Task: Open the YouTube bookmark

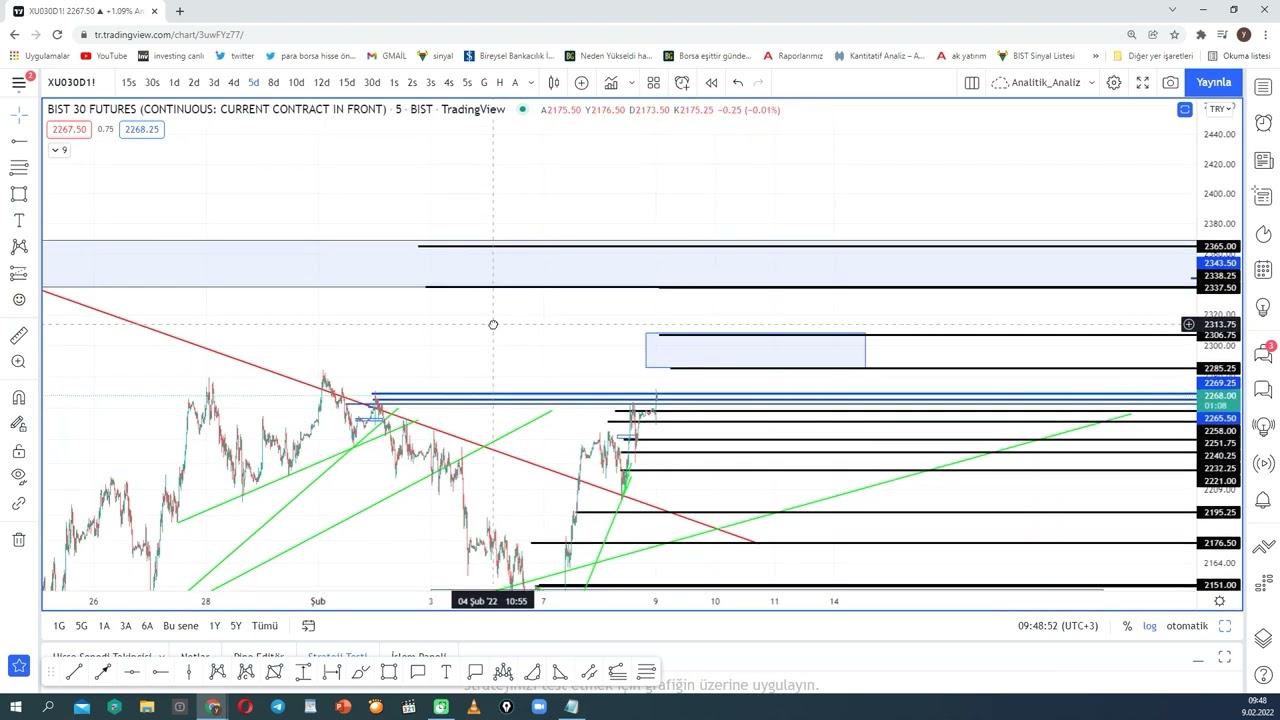Action: pyautogui.click(x=104, y=56)
